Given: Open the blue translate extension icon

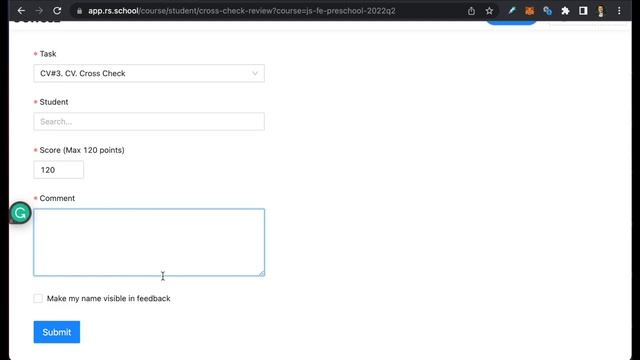Looking at the screenshot, I should [547, 11].
